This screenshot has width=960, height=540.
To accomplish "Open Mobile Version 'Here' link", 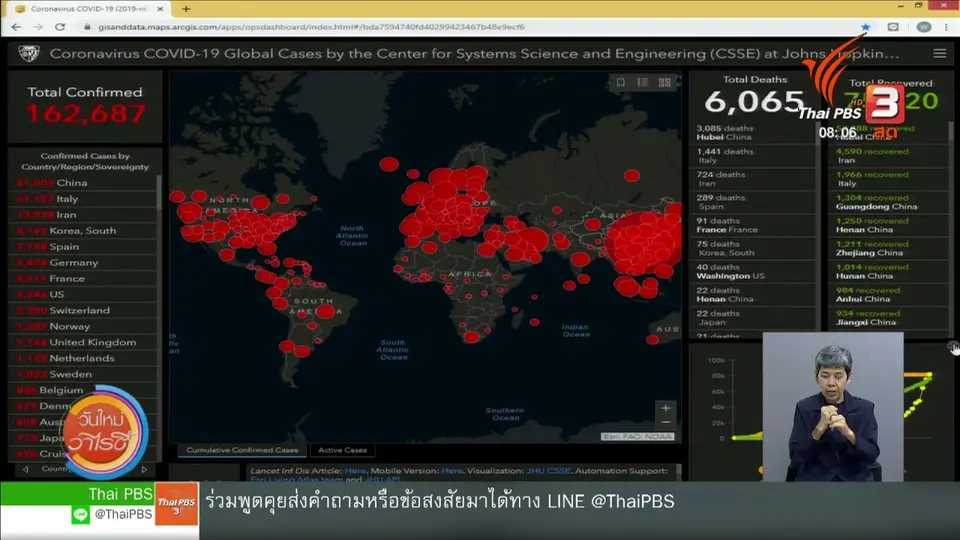I will click(452, 471).
